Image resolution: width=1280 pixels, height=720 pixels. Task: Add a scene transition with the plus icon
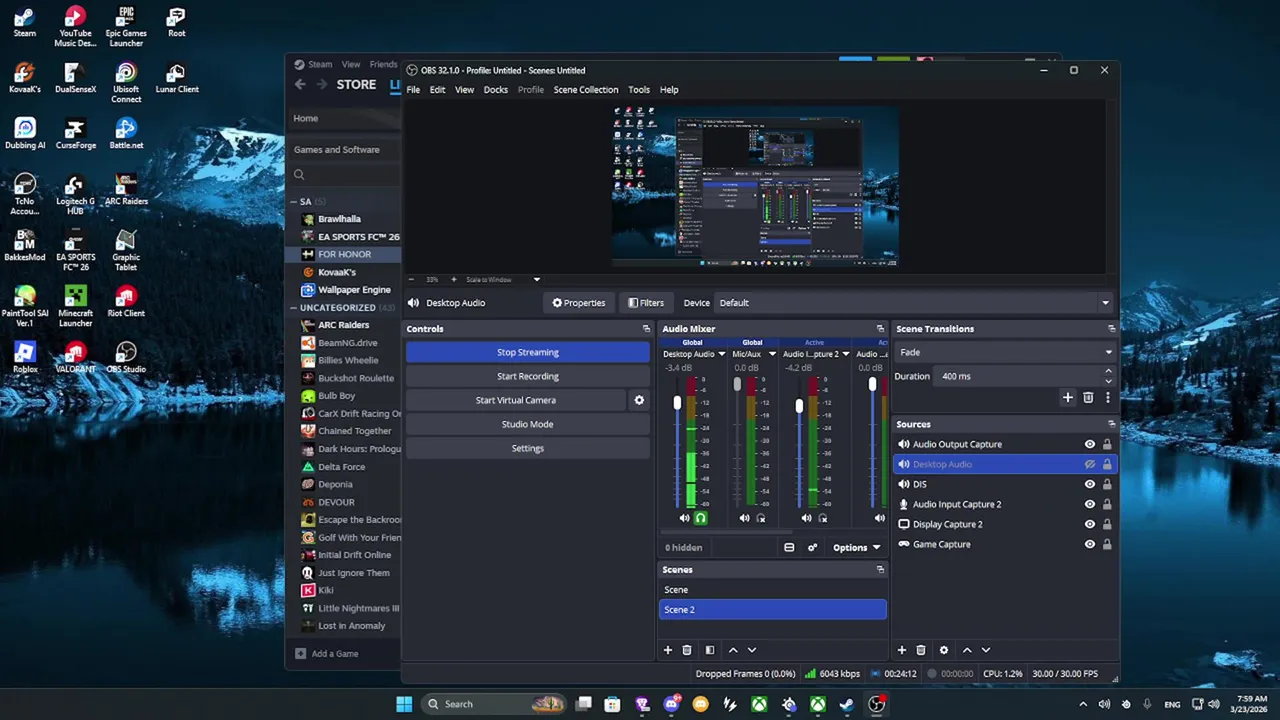(1068, 398)
